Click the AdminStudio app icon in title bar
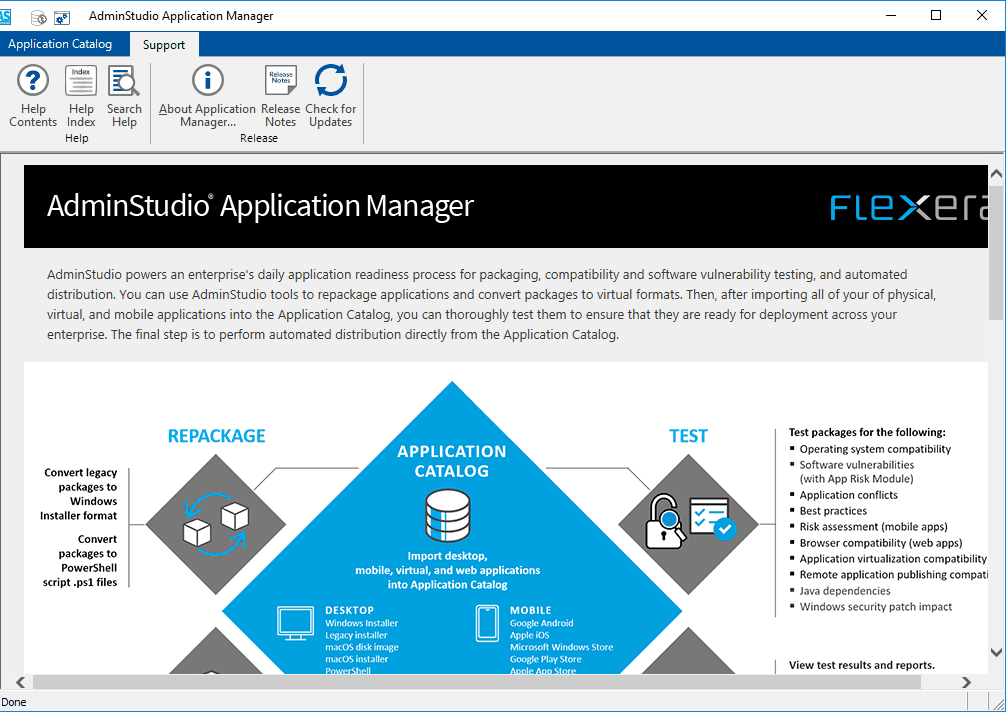 [x=5, y=16]
